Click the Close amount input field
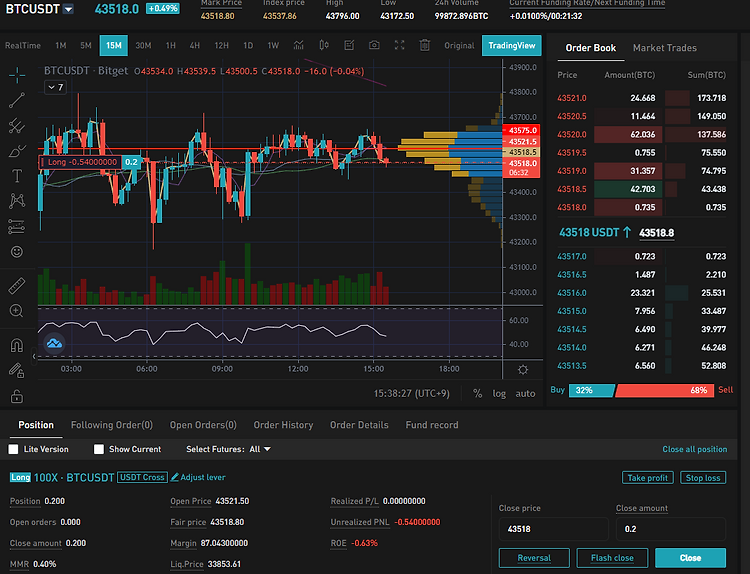750x574 pixels. 671,529
